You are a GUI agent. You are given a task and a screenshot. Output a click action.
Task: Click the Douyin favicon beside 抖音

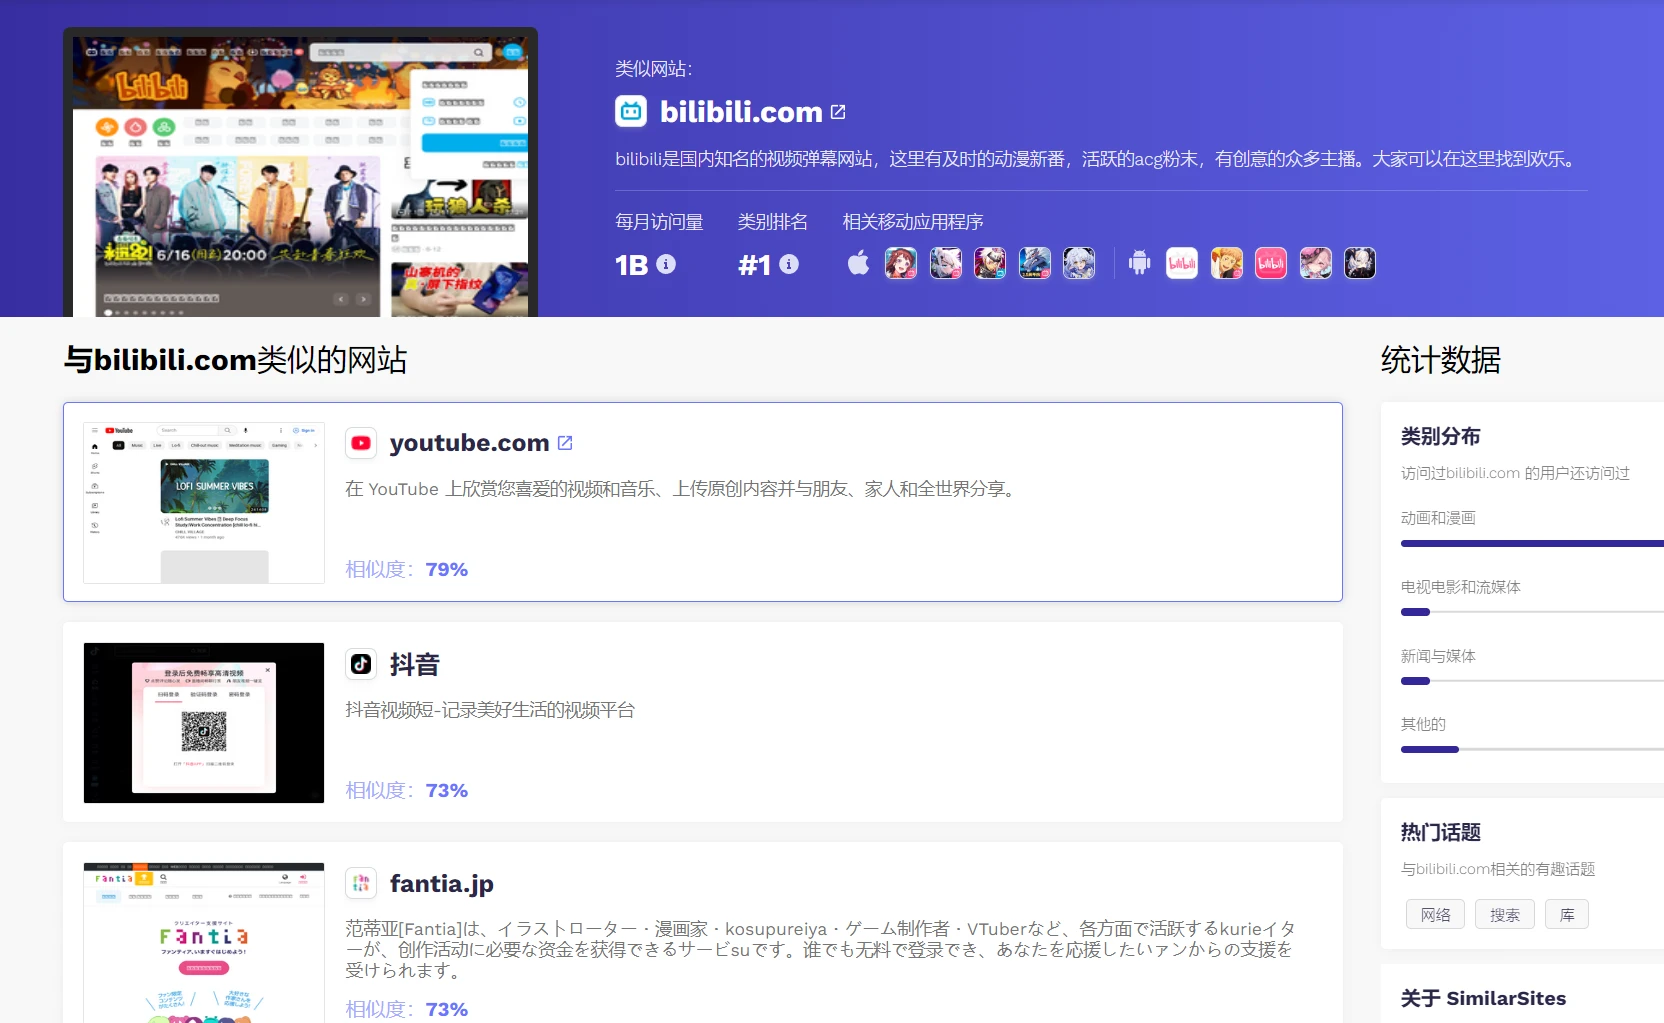(361, 664)
